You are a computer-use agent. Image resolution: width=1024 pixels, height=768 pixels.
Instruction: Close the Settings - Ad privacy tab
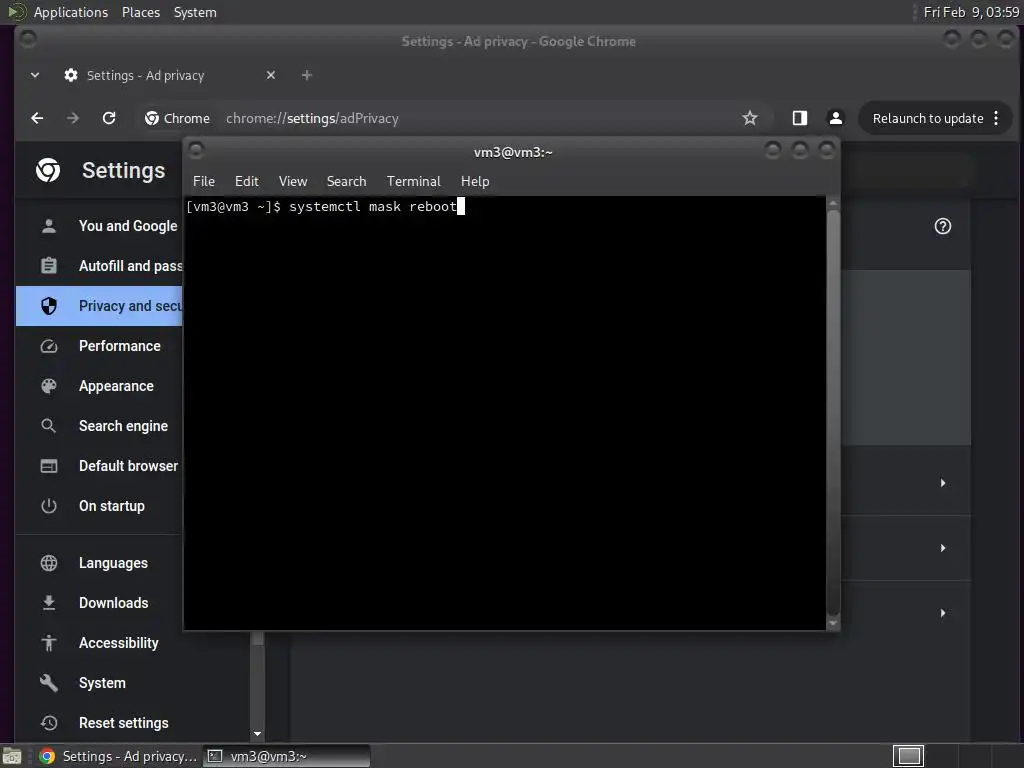(x=271, y=75)
